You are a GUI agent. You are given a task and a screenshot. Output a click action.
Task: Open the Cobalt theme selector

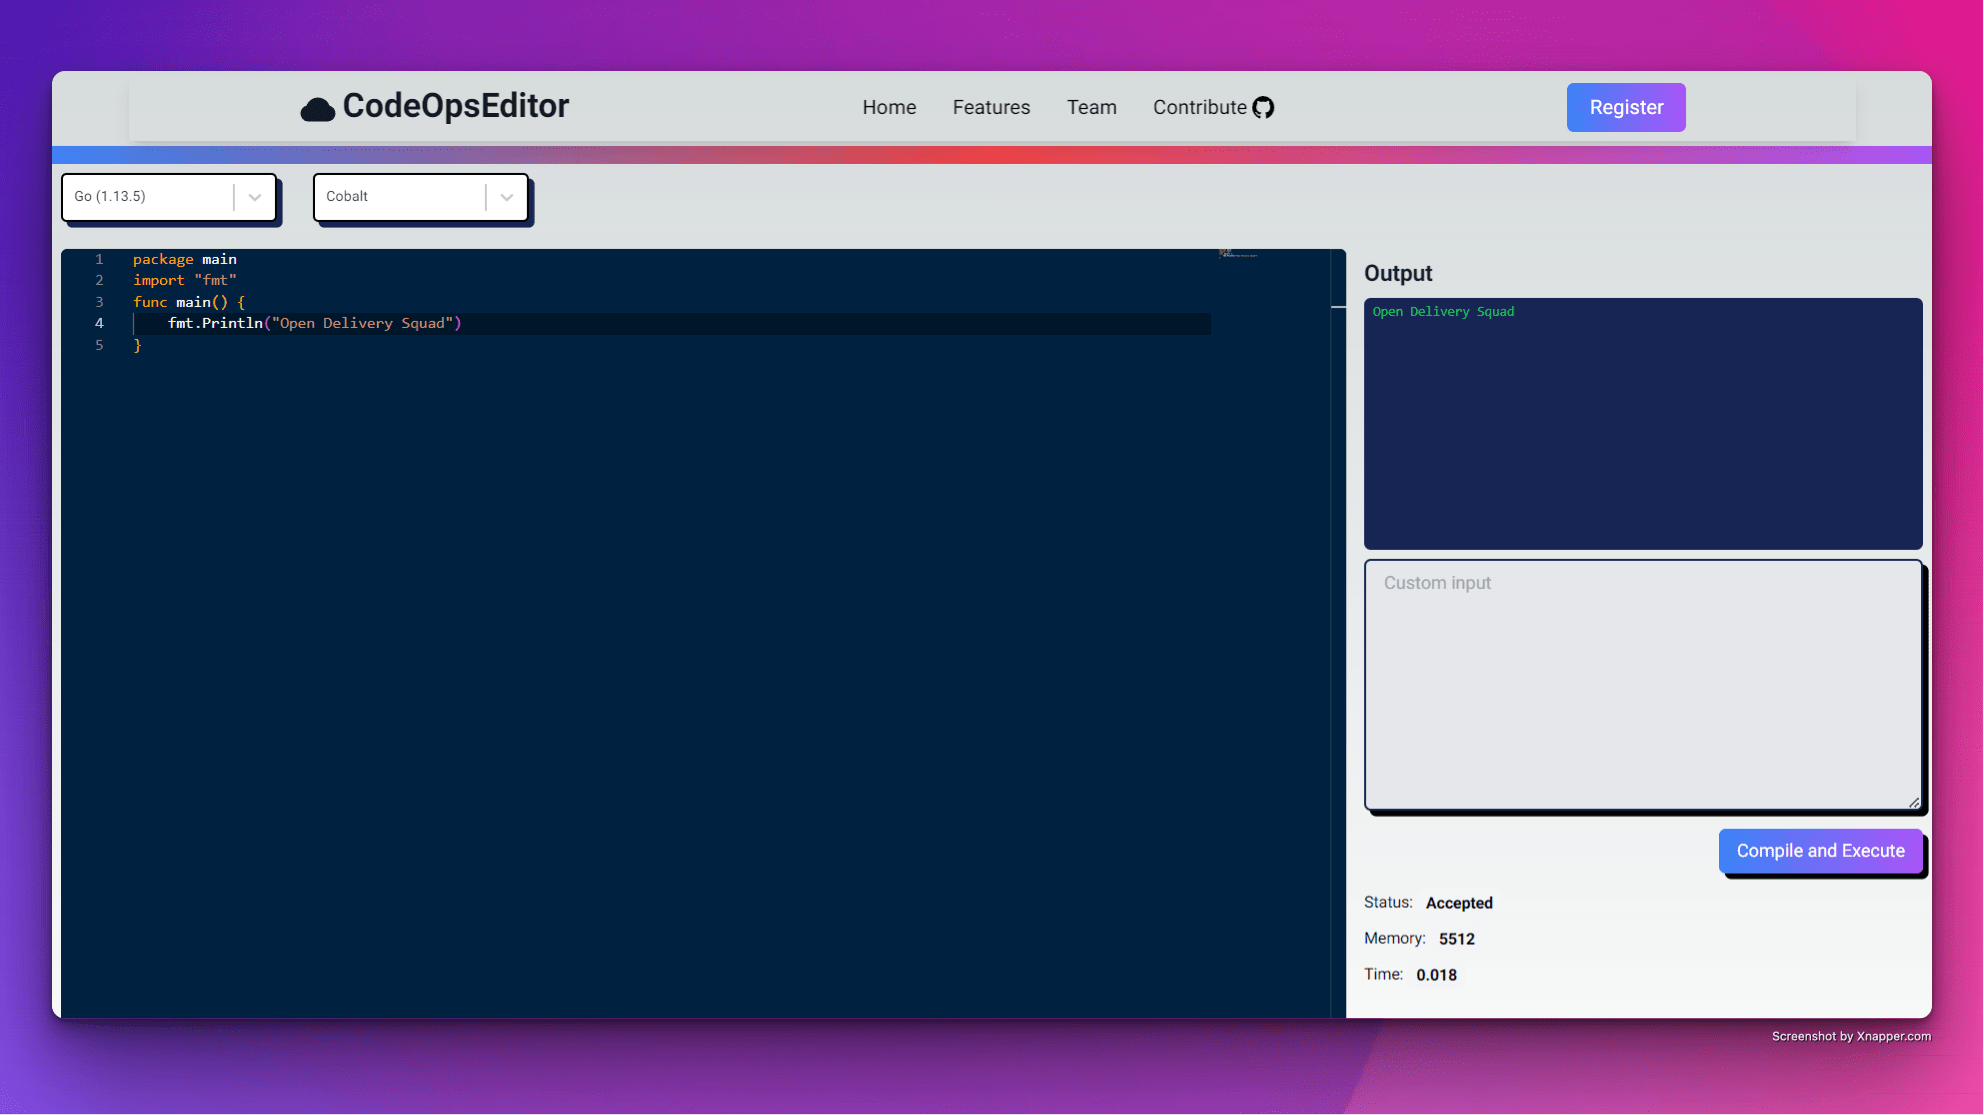[x=400, y=197]
